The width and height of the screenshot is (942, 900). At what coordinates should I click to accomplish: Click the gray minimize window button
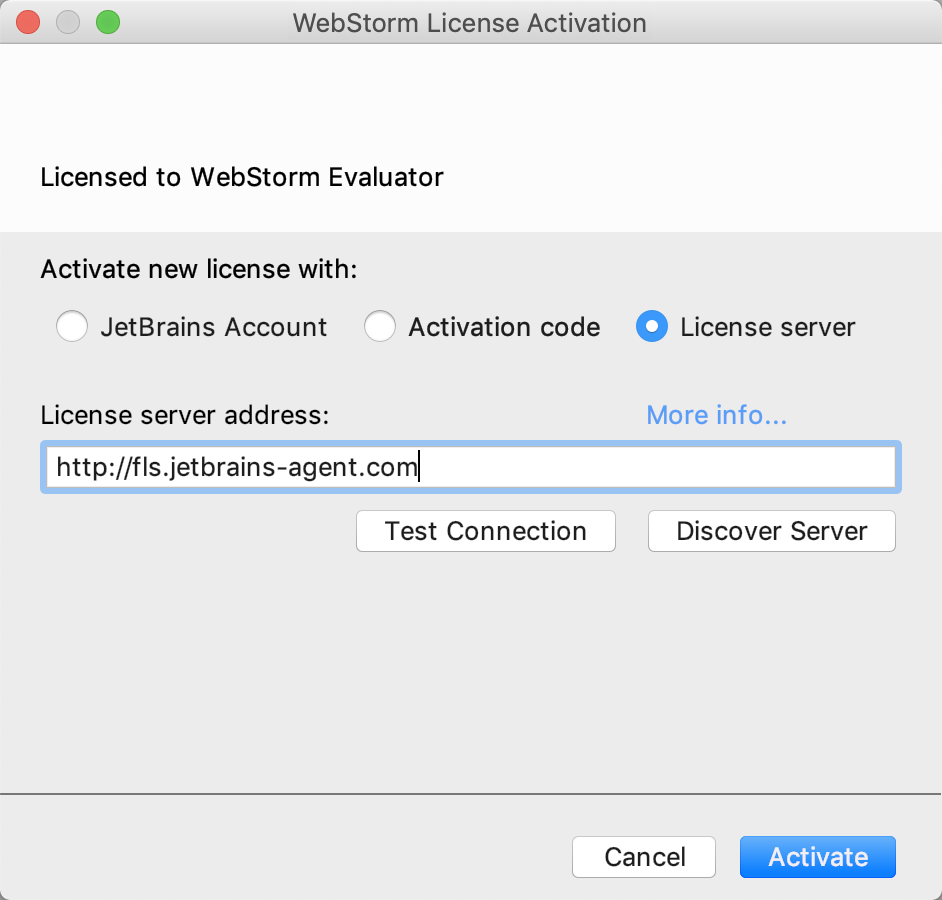point(68,23)
